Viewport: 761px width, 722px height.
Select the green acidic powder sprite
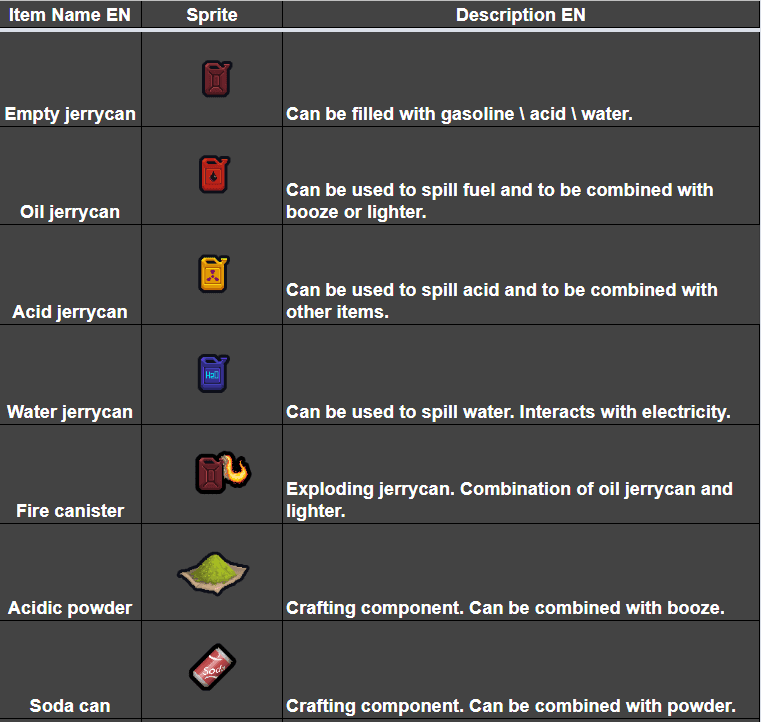213,571
